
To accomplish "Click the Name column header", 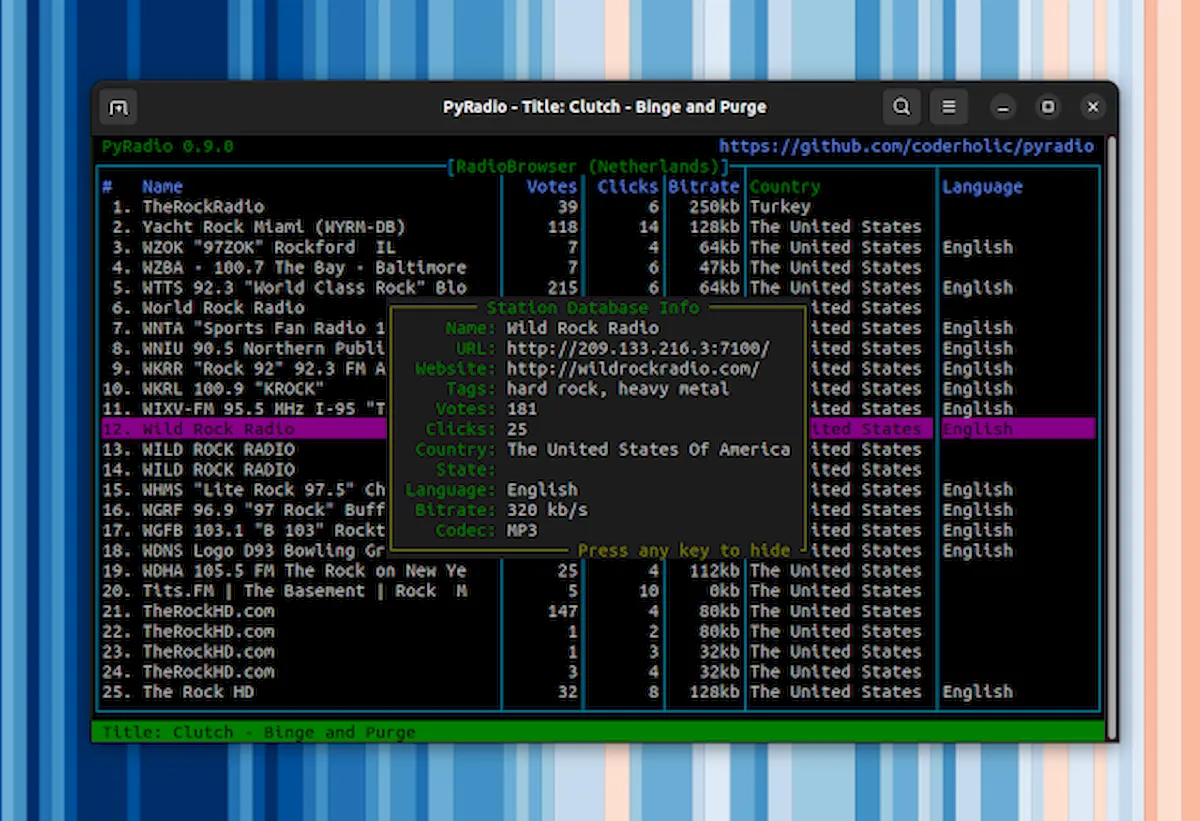I will coord(162,187).
